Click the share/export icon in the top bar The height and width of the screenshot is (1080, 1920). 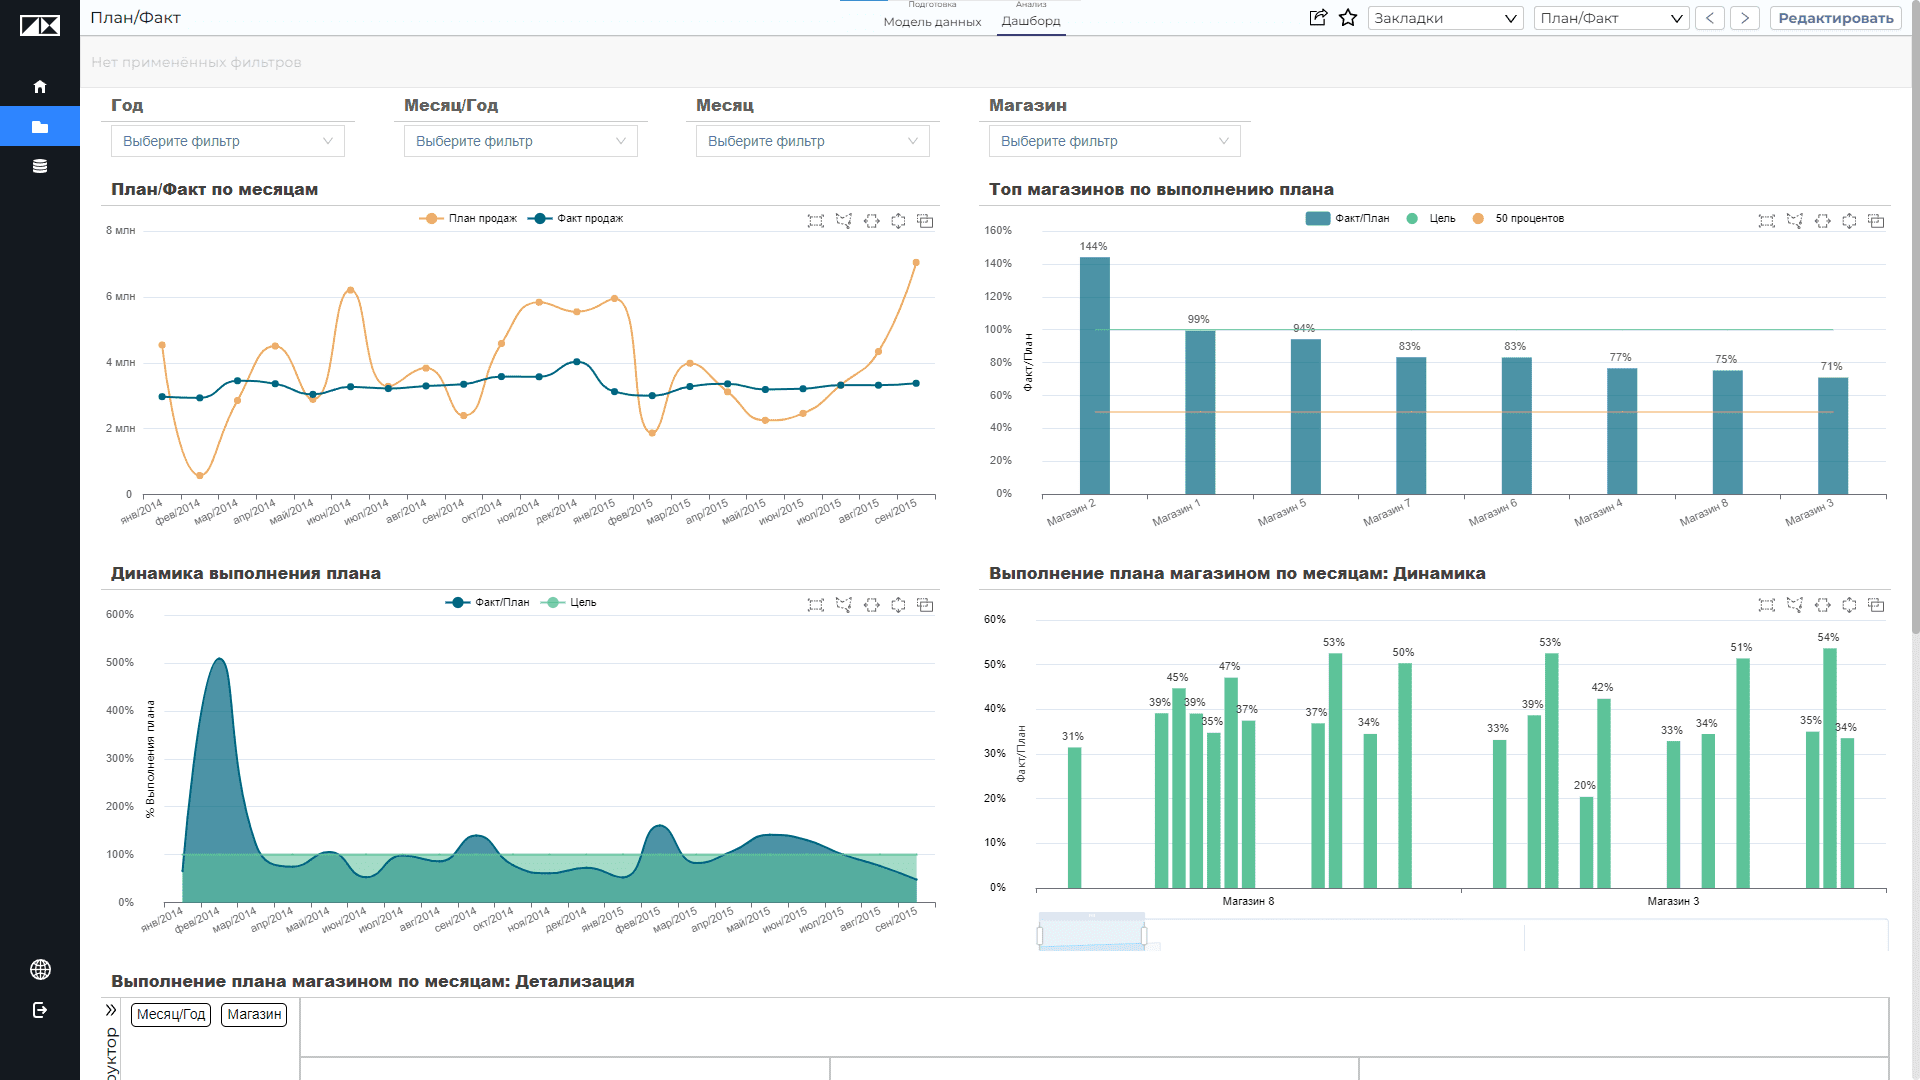(1318, 18)
